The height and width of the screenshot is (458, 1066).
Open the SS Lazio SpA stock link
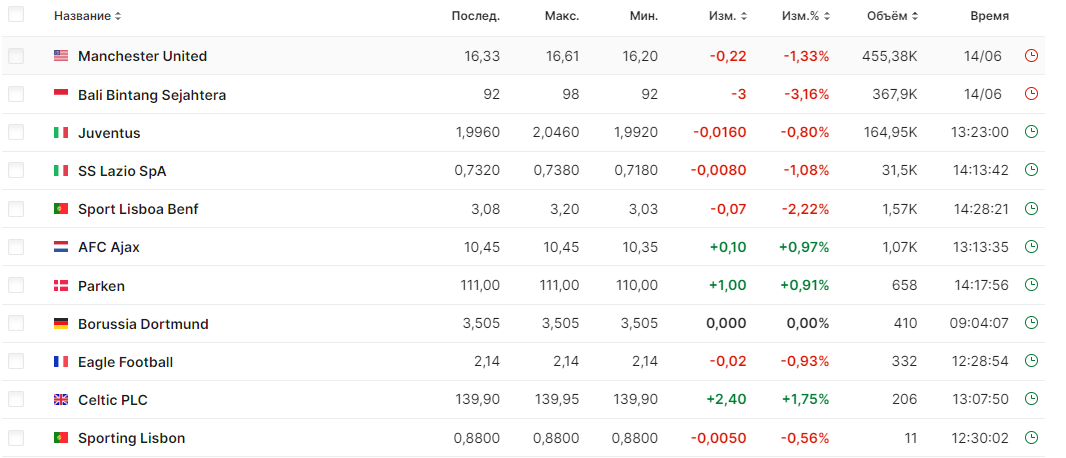[x=122, y=171]
